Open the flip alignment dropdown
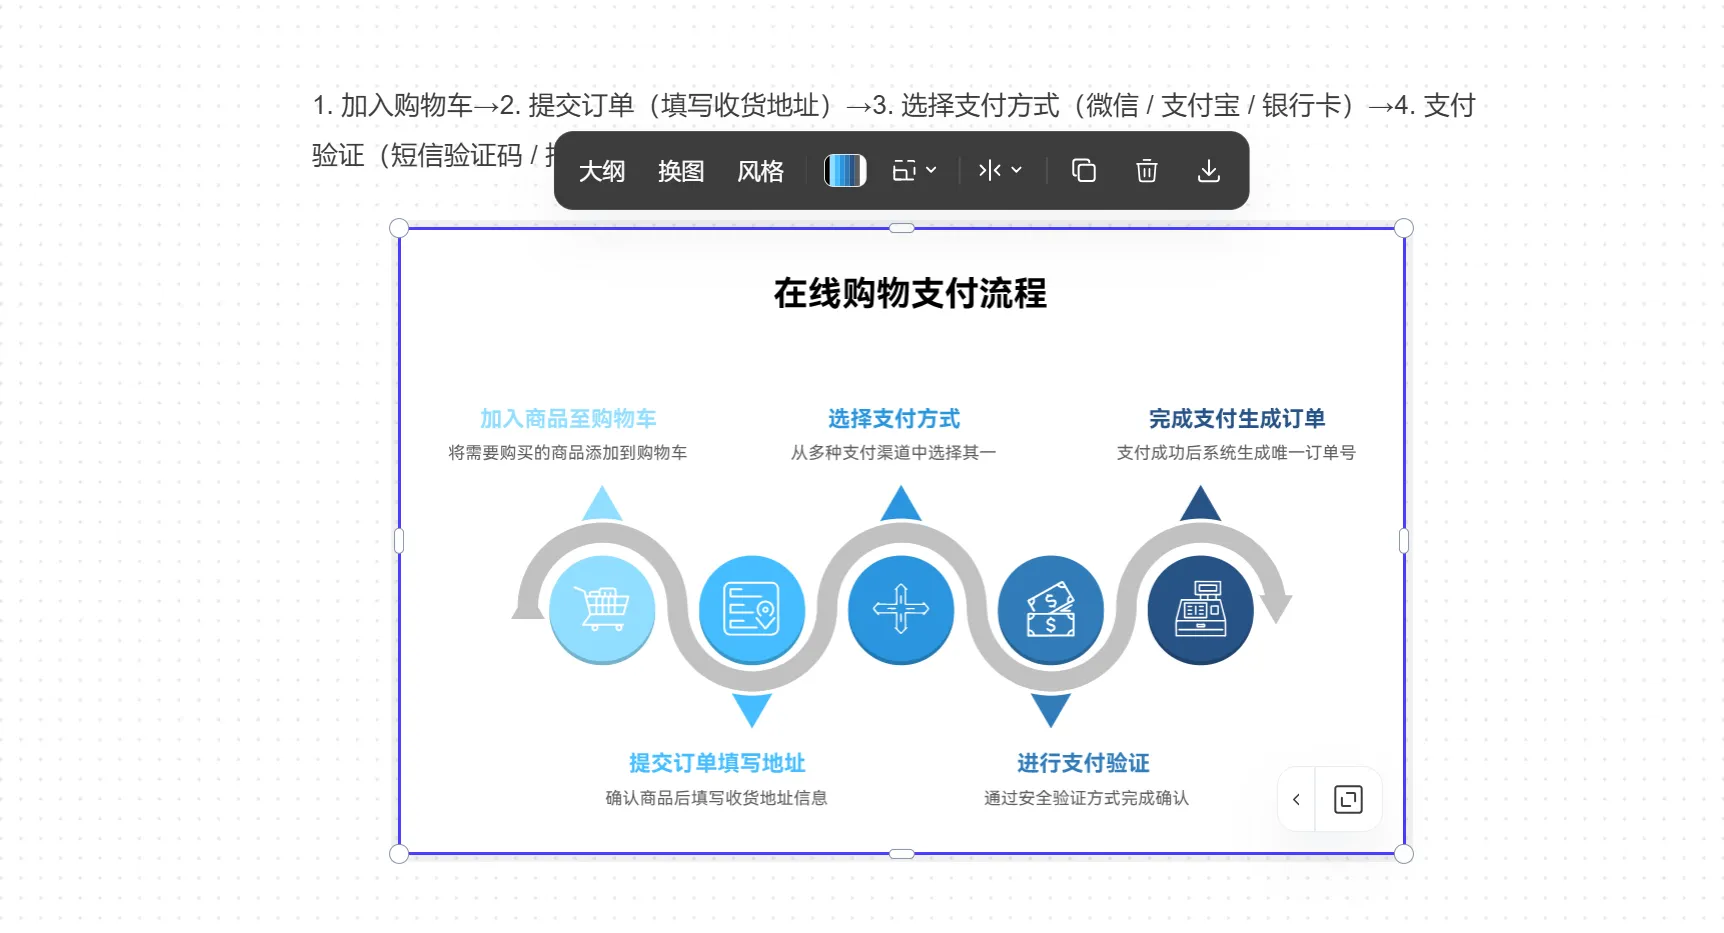The height and width of the screenshot is (933, 1724). point(1000,171)
